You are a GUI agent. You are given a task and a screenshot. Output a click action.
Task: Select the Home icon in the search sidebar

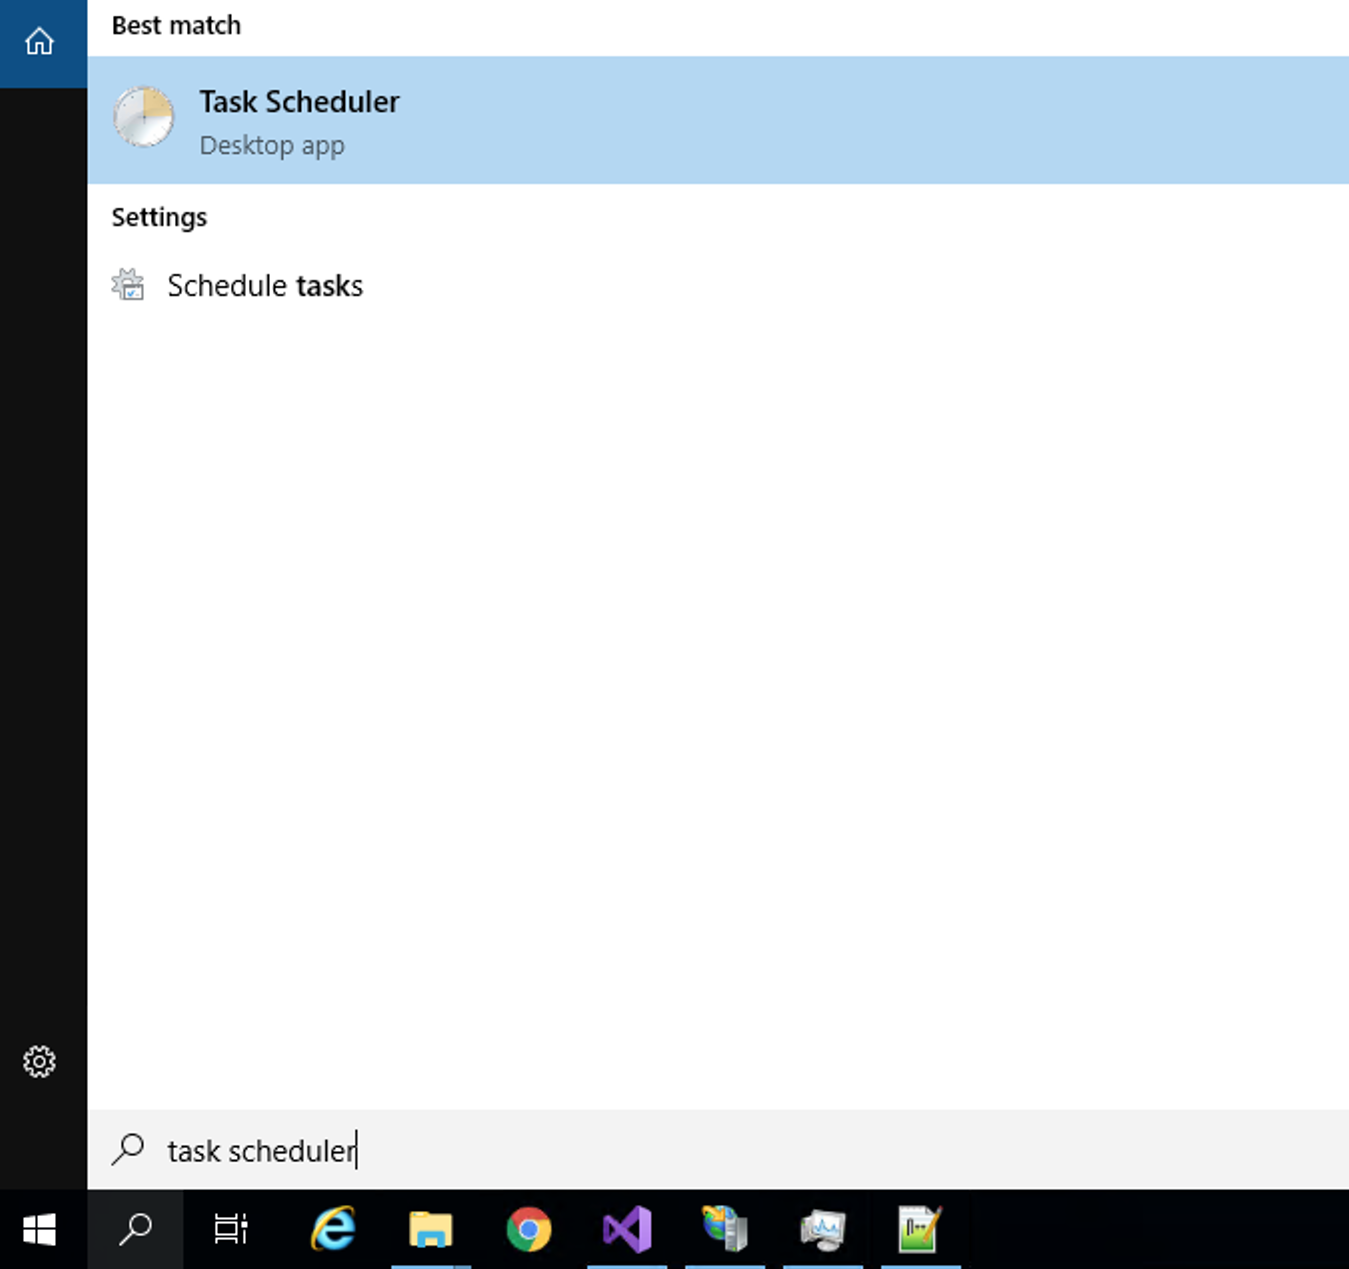[41, 42]
